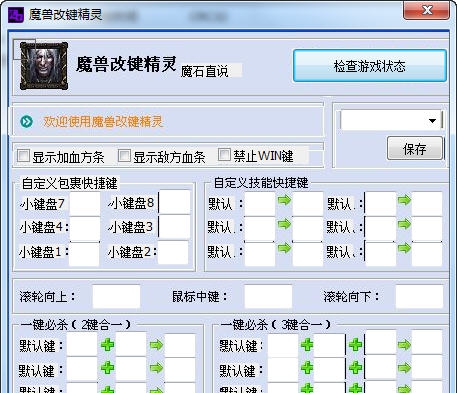Click the Warcraft hero portrait image

[44, 66]
